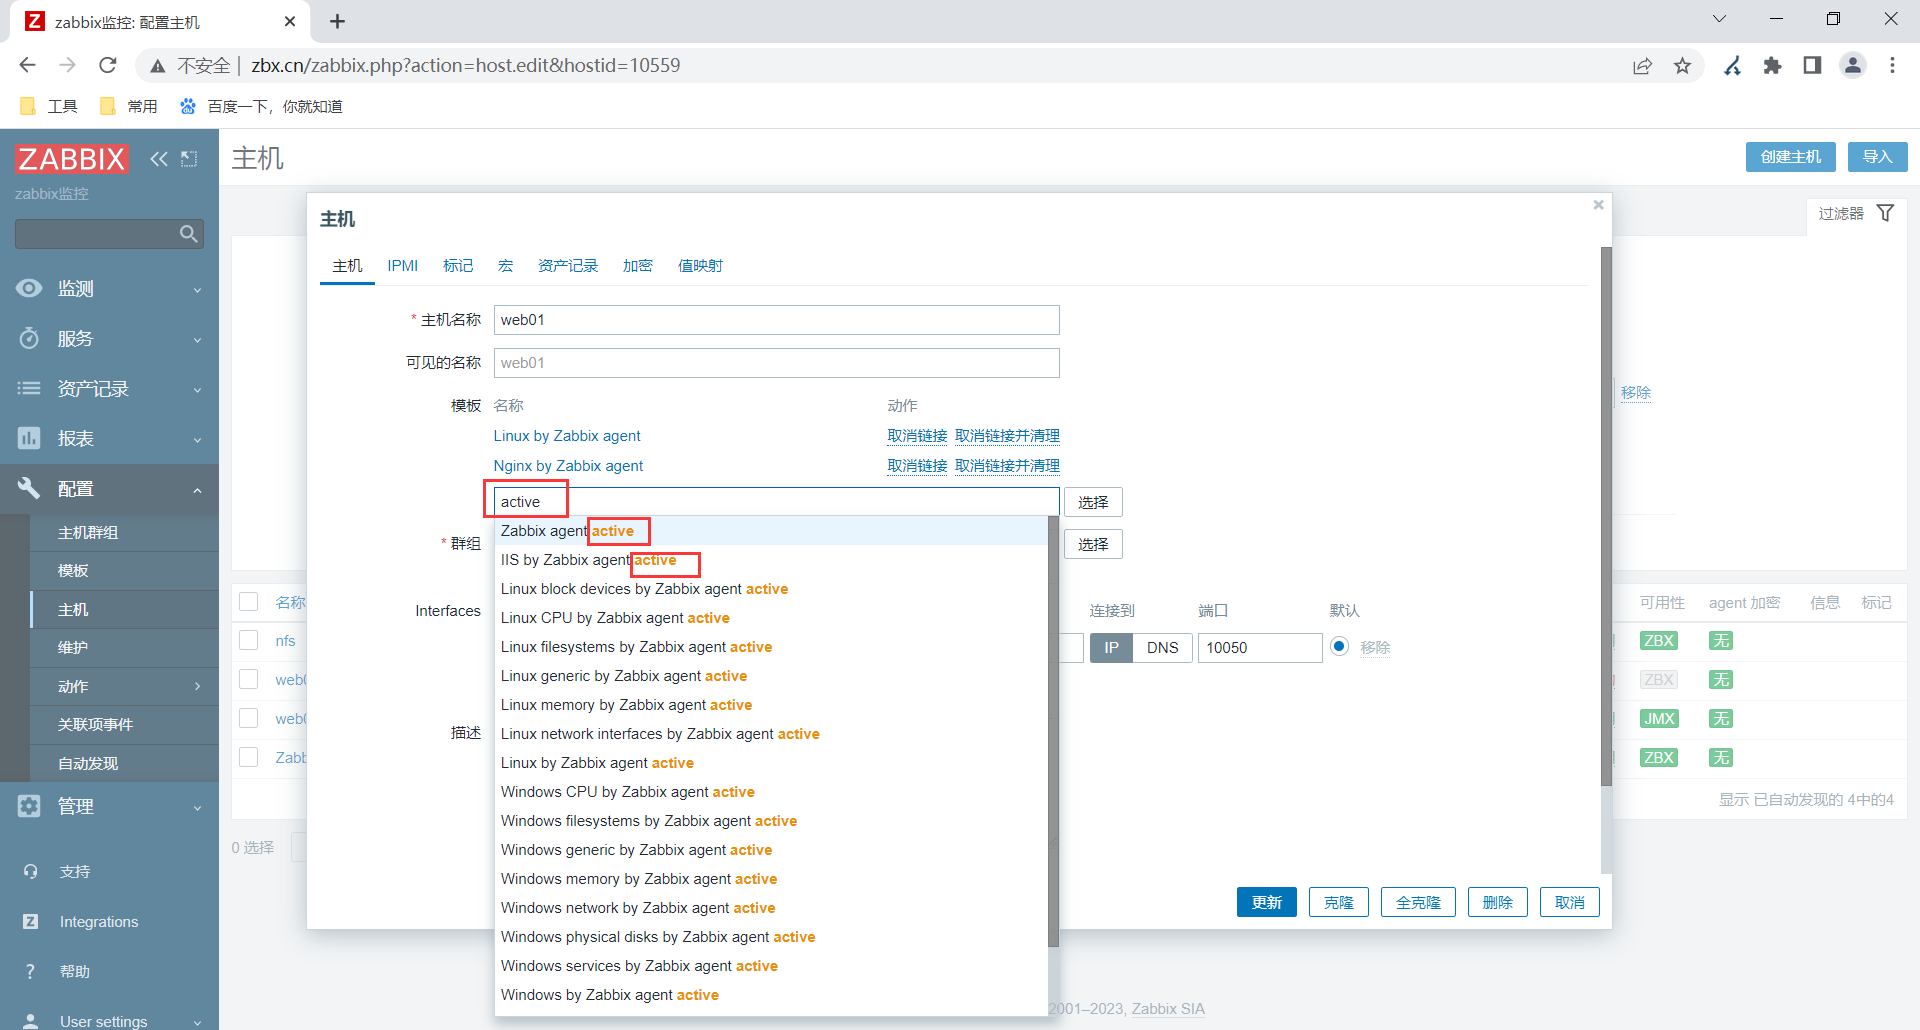Switch to the IPMI tab

tap(403, 265)
